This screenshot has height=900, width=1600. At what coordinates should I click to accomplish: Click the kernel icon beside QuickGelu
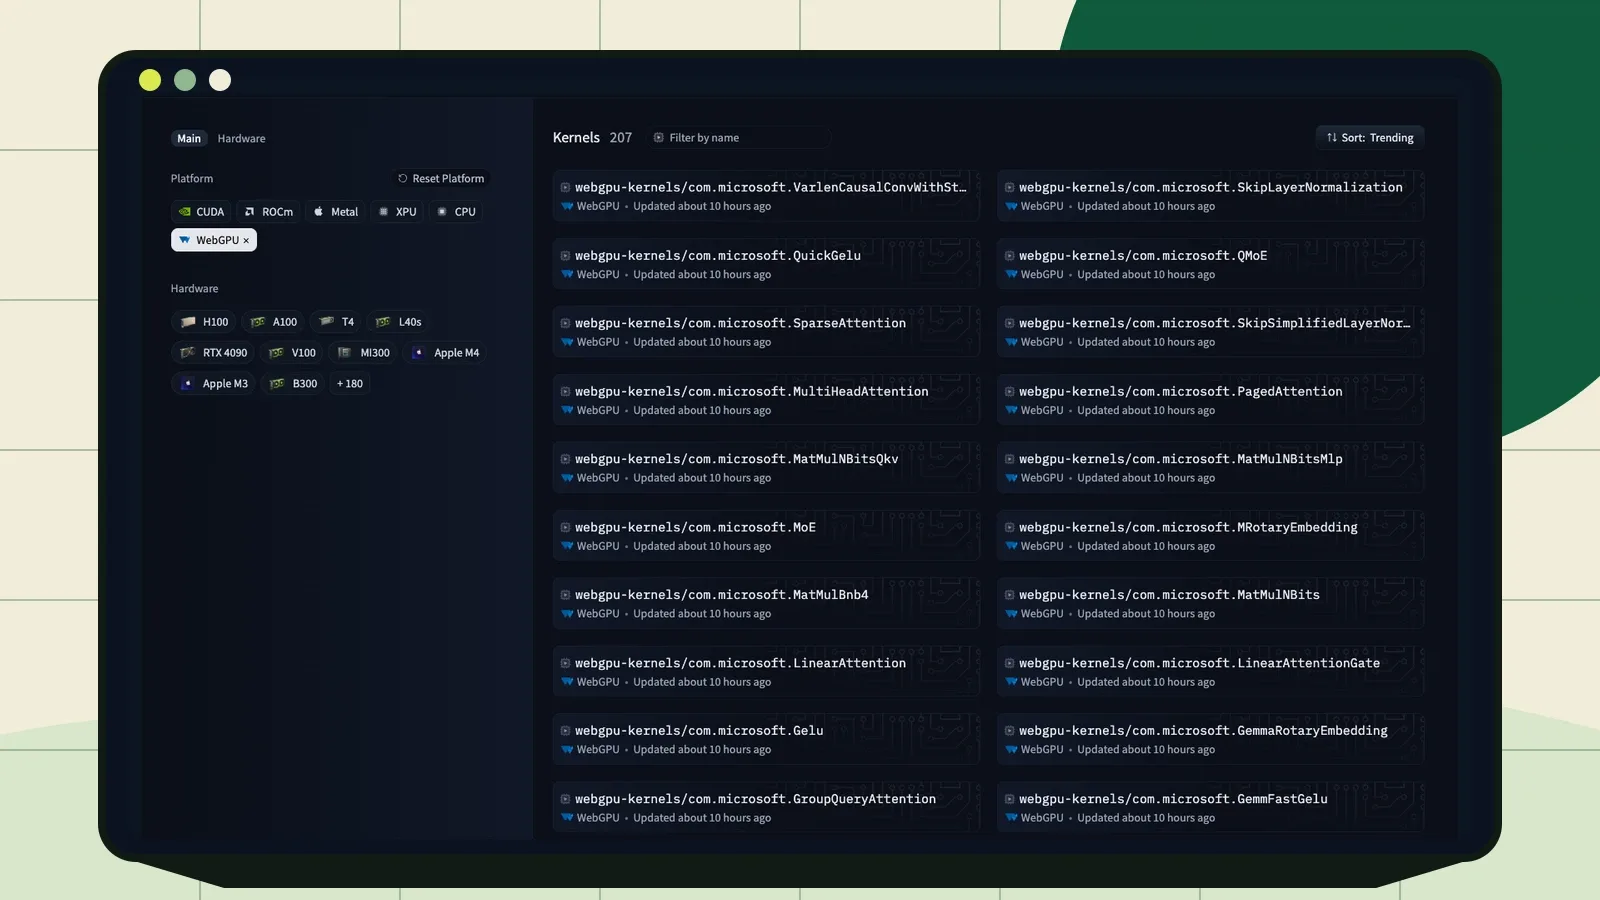565,255
